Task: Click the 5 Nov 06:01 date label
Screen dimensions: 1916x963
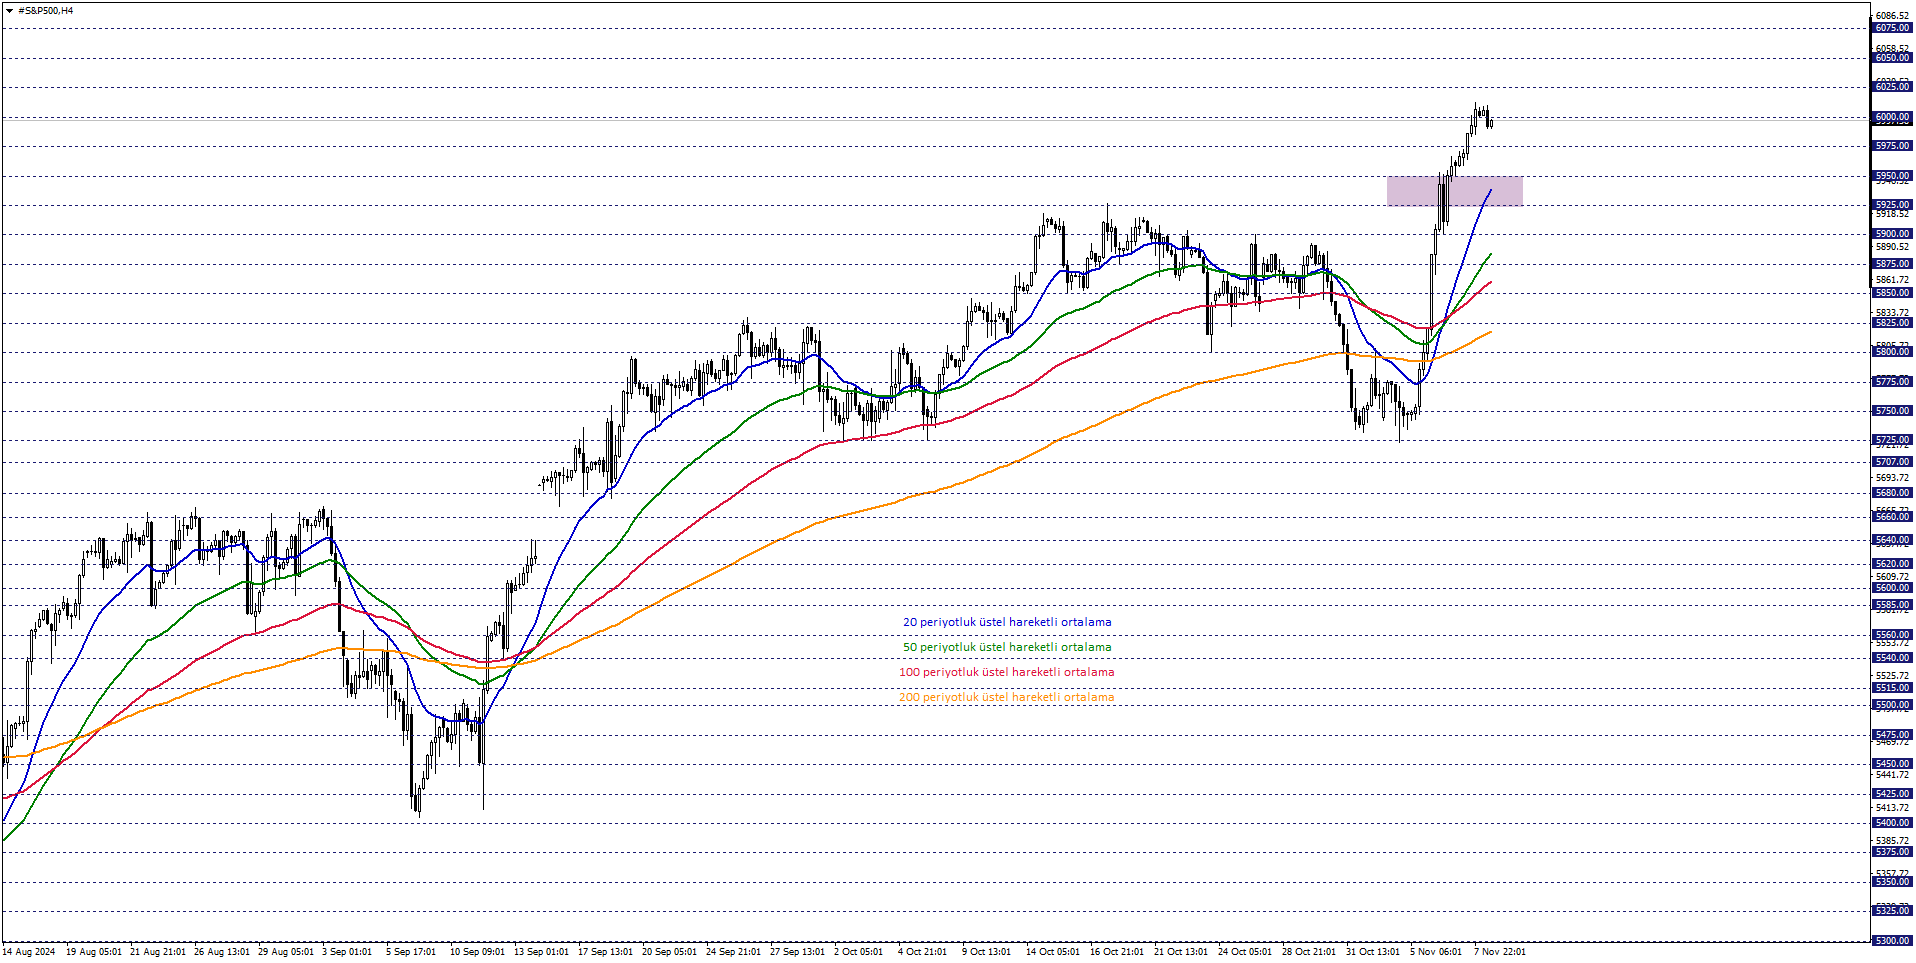Action: point(1437,952)
